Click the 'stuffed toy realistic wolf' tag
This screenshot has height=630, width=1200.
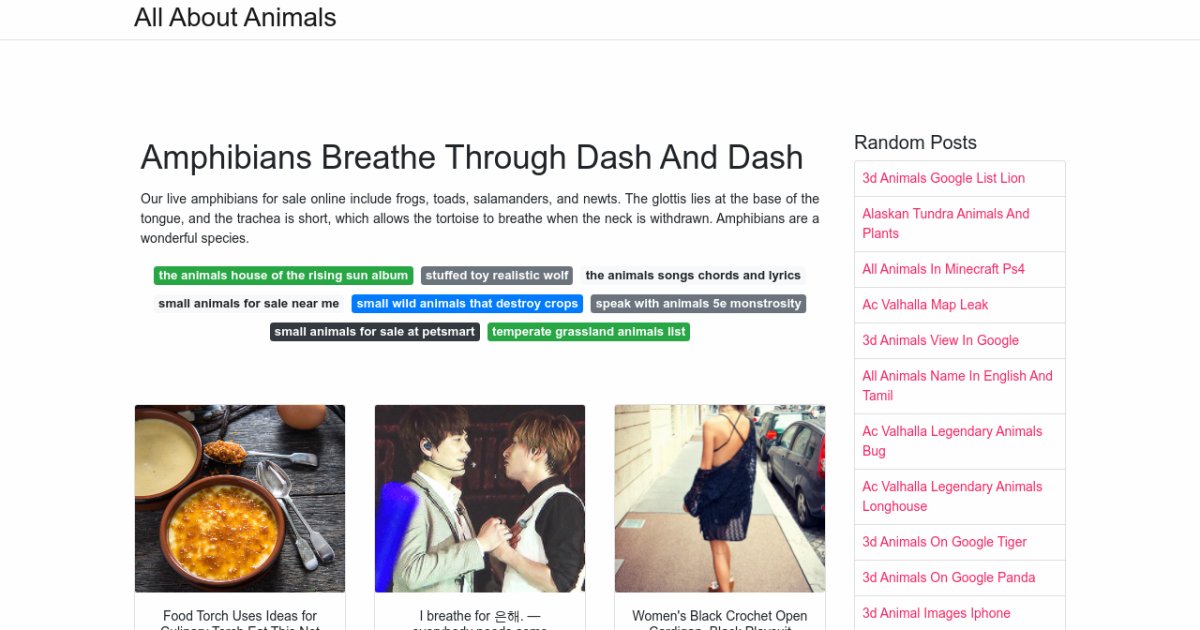tap(497, 275)
